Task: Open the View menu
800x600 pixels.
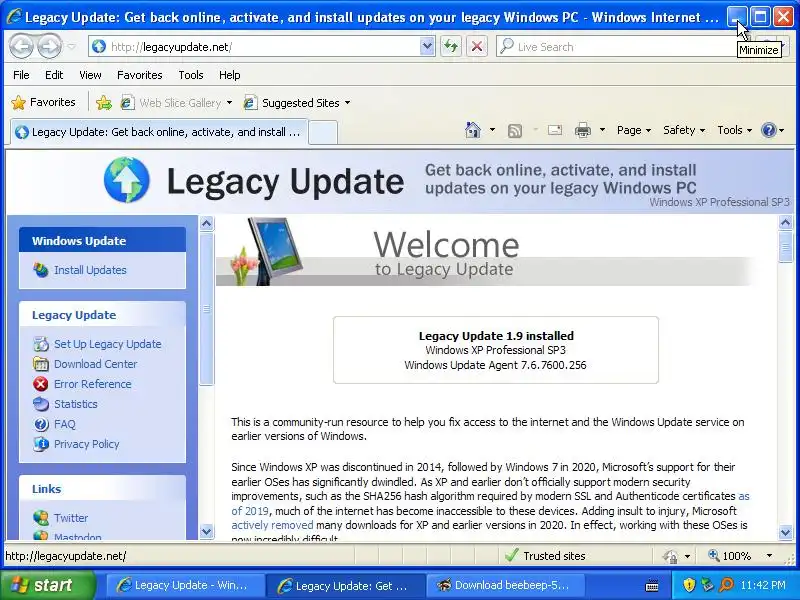Action: (x=90, y=75)
